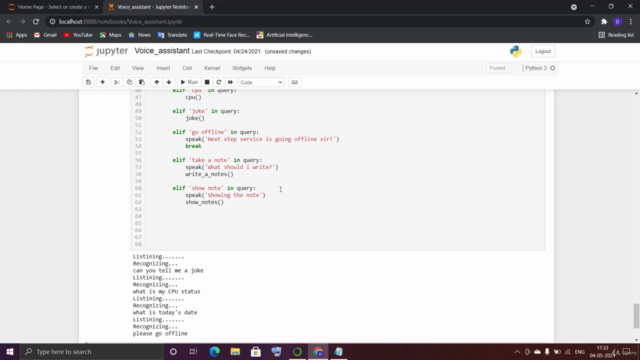Open the Chrome three-dot menu
This screenshot has height=360, width=640.
(x=631, y=22)
